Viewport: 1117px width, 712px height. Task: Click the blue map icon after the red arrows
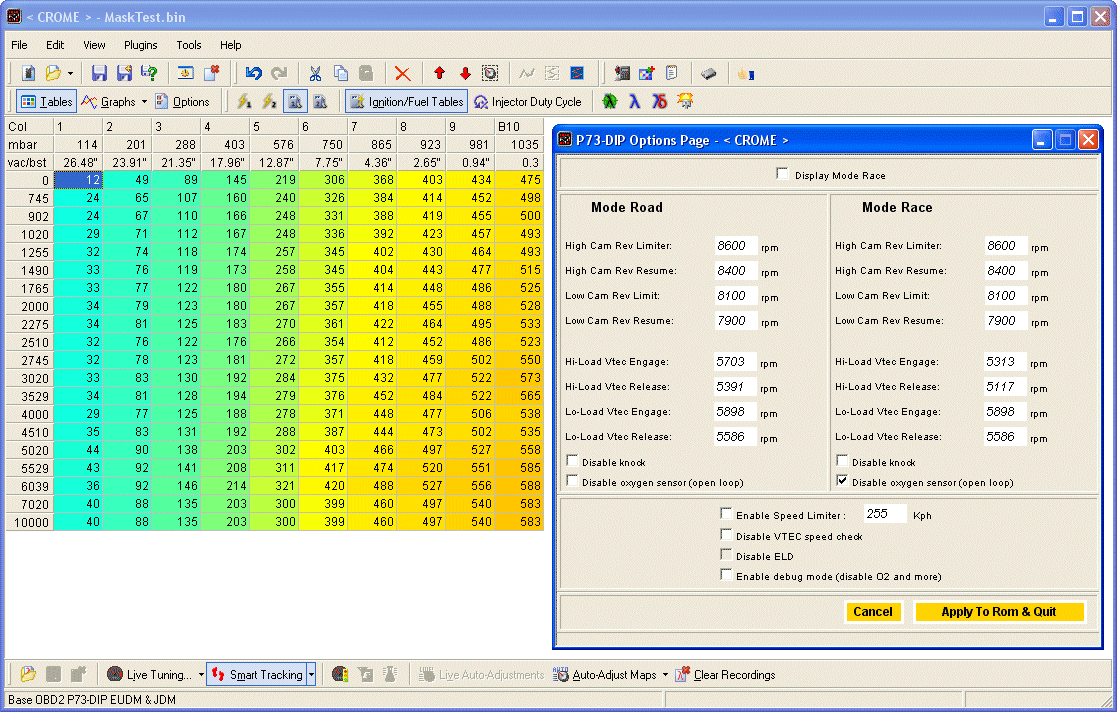point(577,73)
